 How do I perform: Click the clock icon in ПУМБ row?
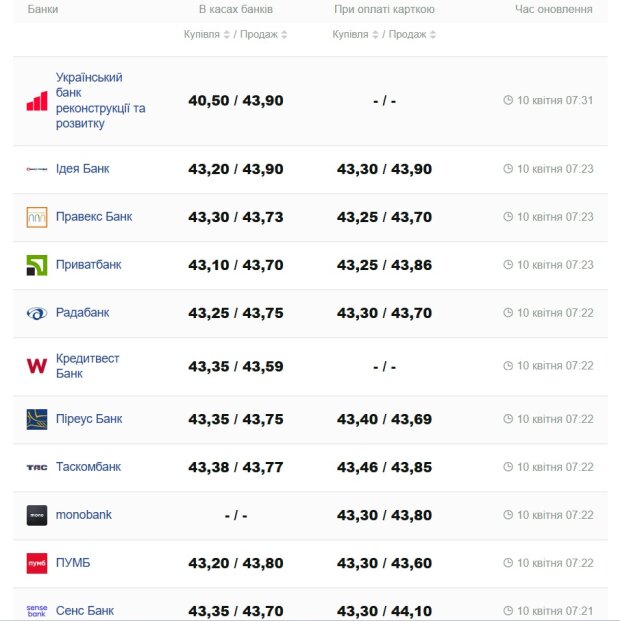click(508, 563)
